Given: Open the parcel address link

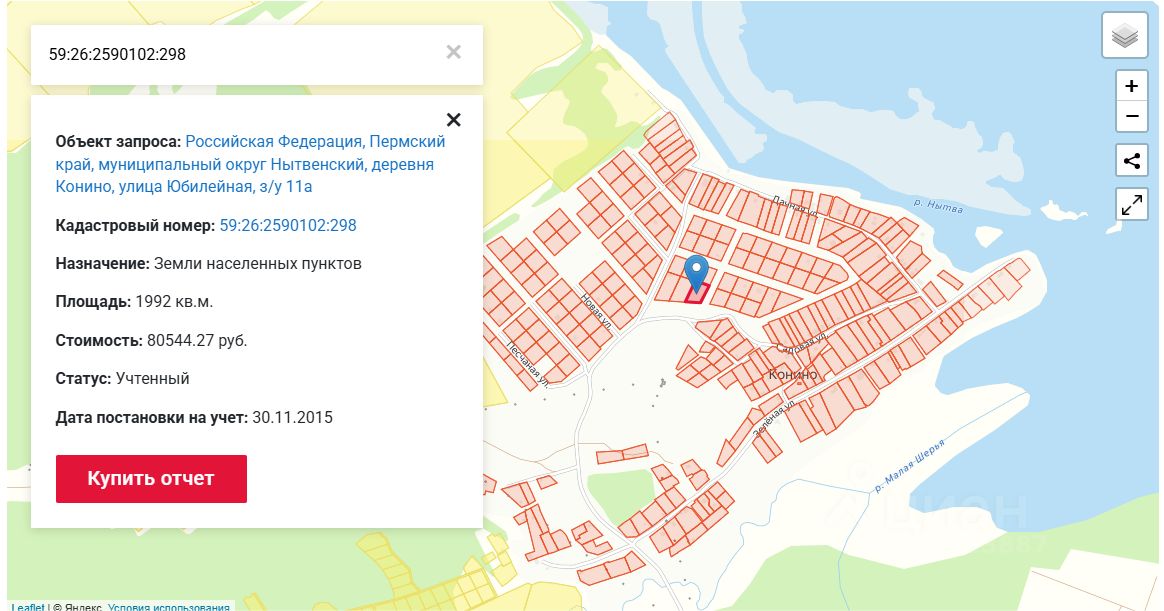Looking at the screenshot, I should point(250,164).
